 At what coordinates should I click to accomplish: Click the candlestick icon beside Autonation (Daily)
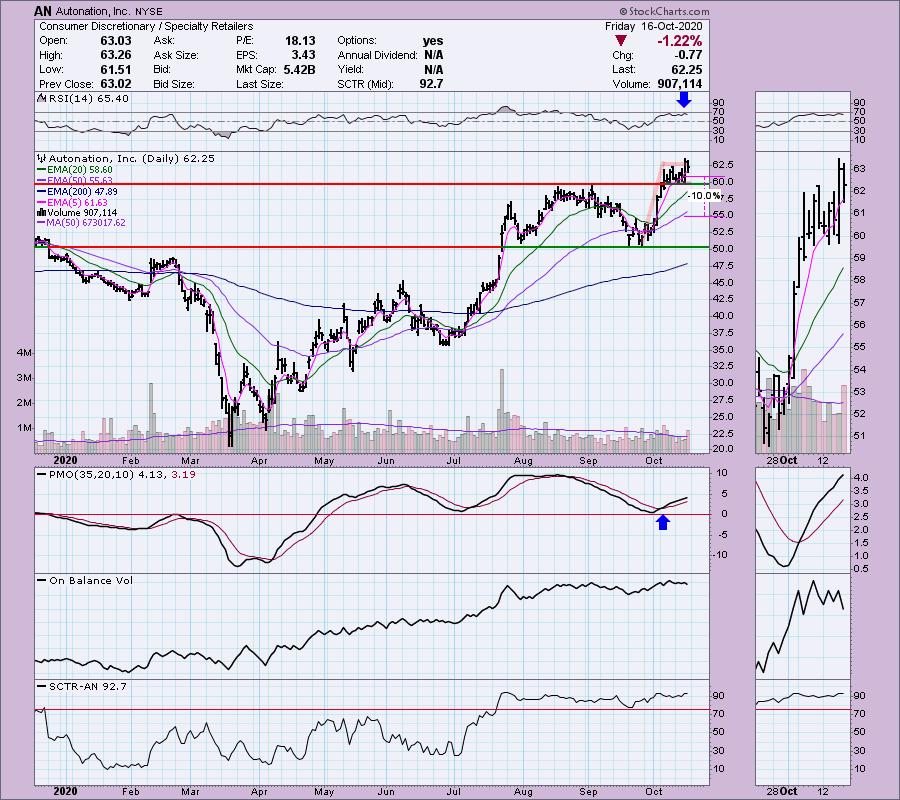(x=41, y=158)
